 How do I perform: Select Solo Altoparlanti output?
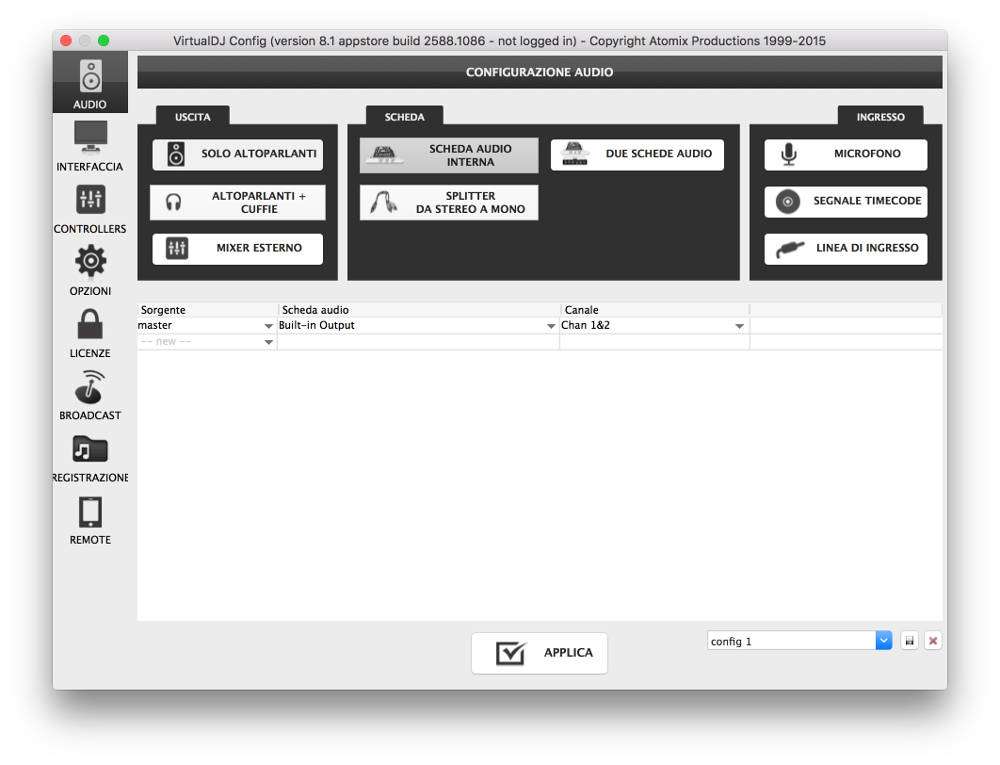tap(238, 154)
